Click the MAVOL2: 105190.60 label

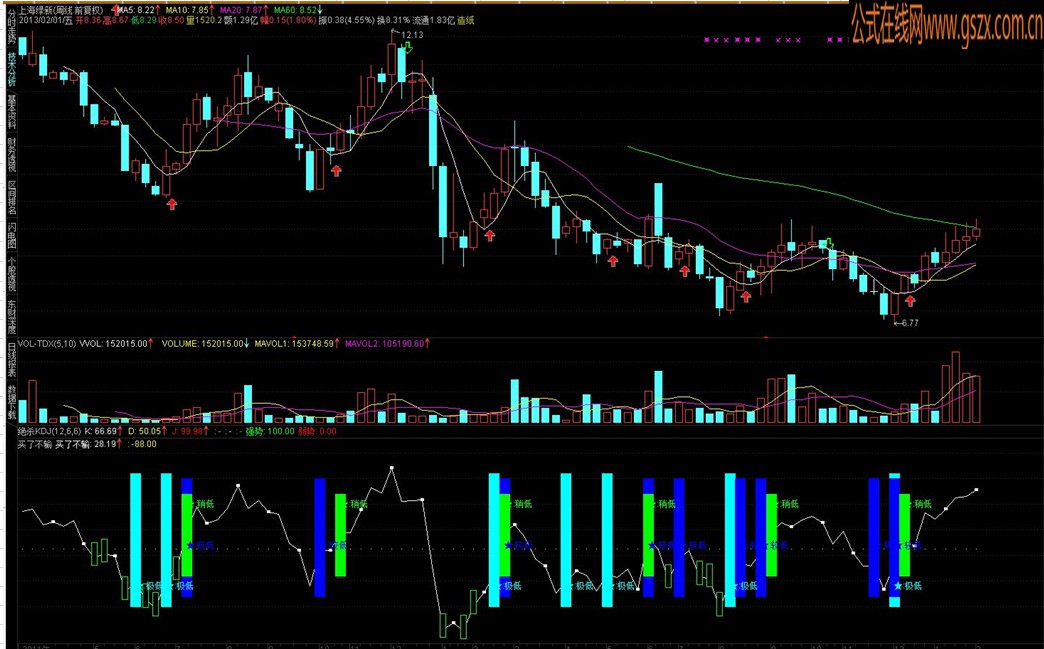(x=387, y=343)
